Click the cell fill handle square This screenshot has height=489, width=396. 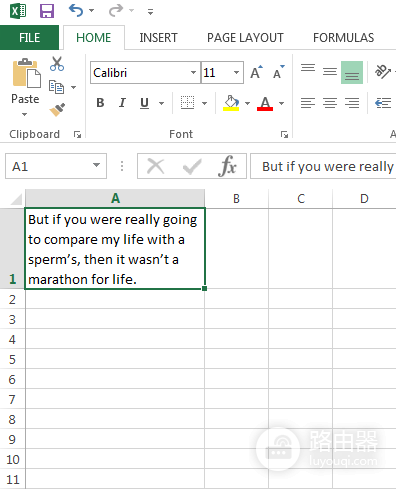point(204,289)
